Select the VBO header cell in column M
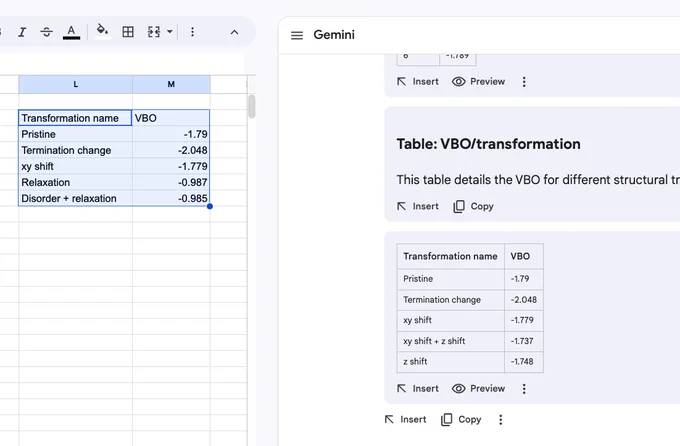This screenshot has width=680, height=446. 171,118
